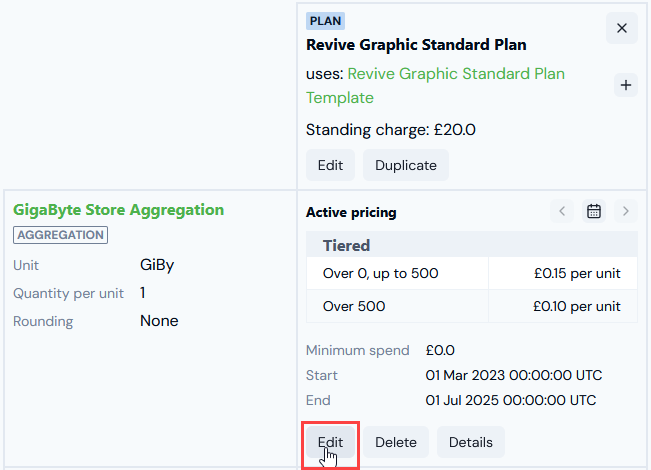Image resolution: width=651 pixels, height=470 pixels.
Task: Click the End date 01 Jul 2025 value
Action: (511, 400)
